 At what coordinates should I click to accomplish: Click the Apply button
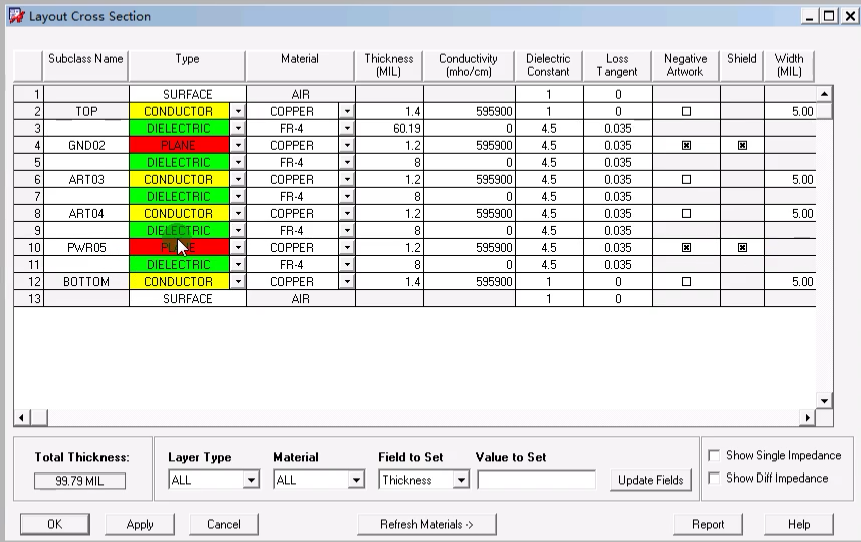coord(140,524)
